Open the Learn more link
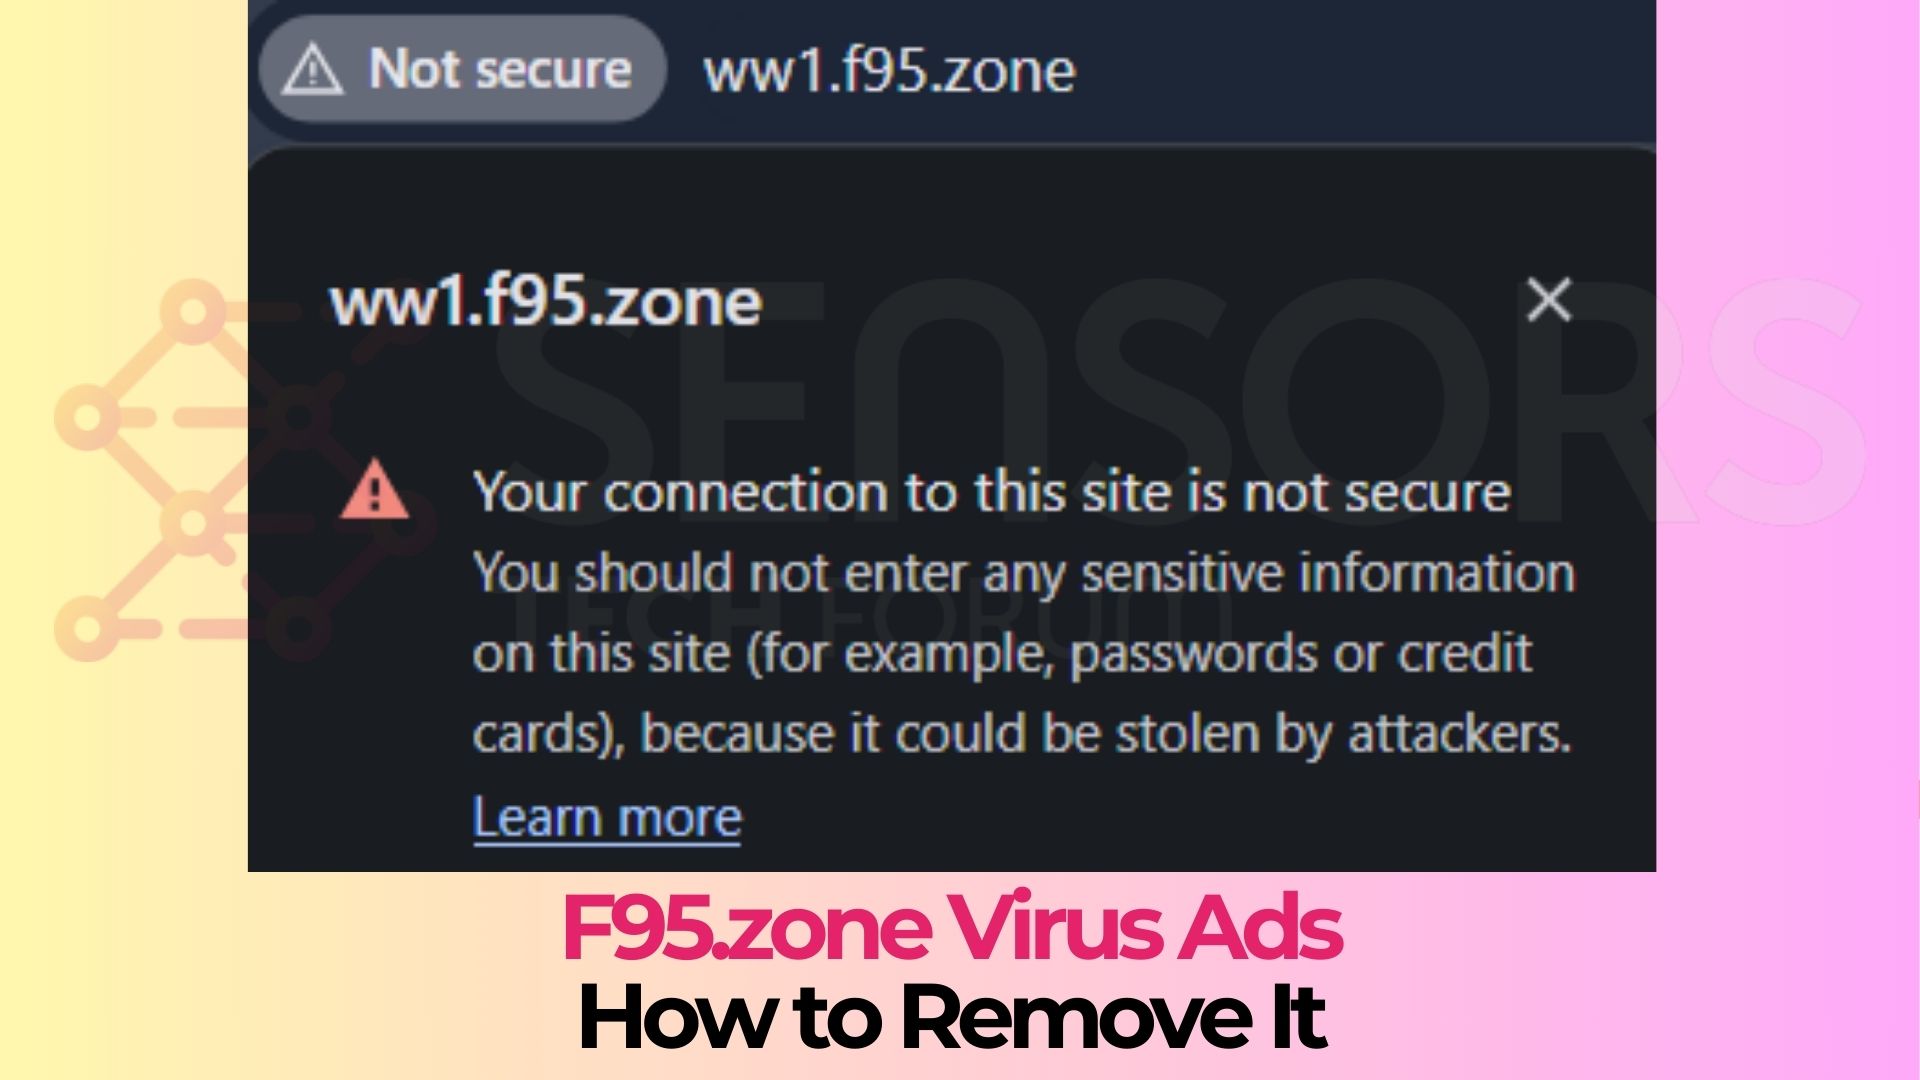Viewport: 1920px width, 1080px height. (x=607, y=818)
